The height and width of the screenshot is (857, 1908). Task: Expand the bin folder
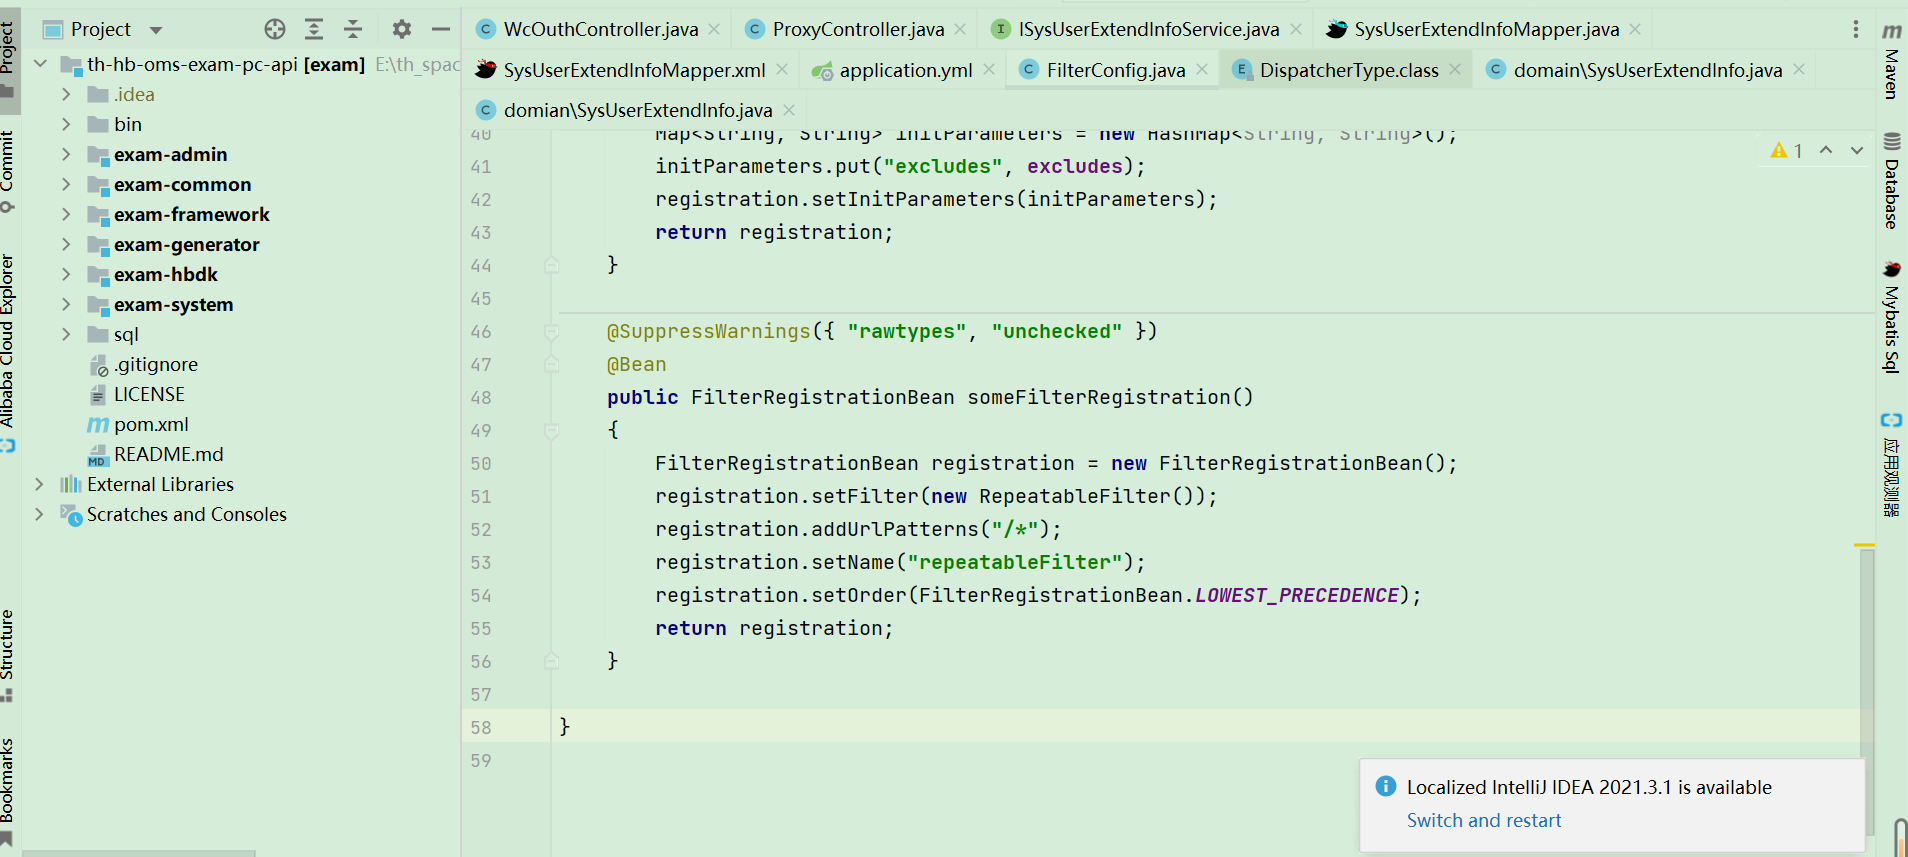(x=66, y=124)
